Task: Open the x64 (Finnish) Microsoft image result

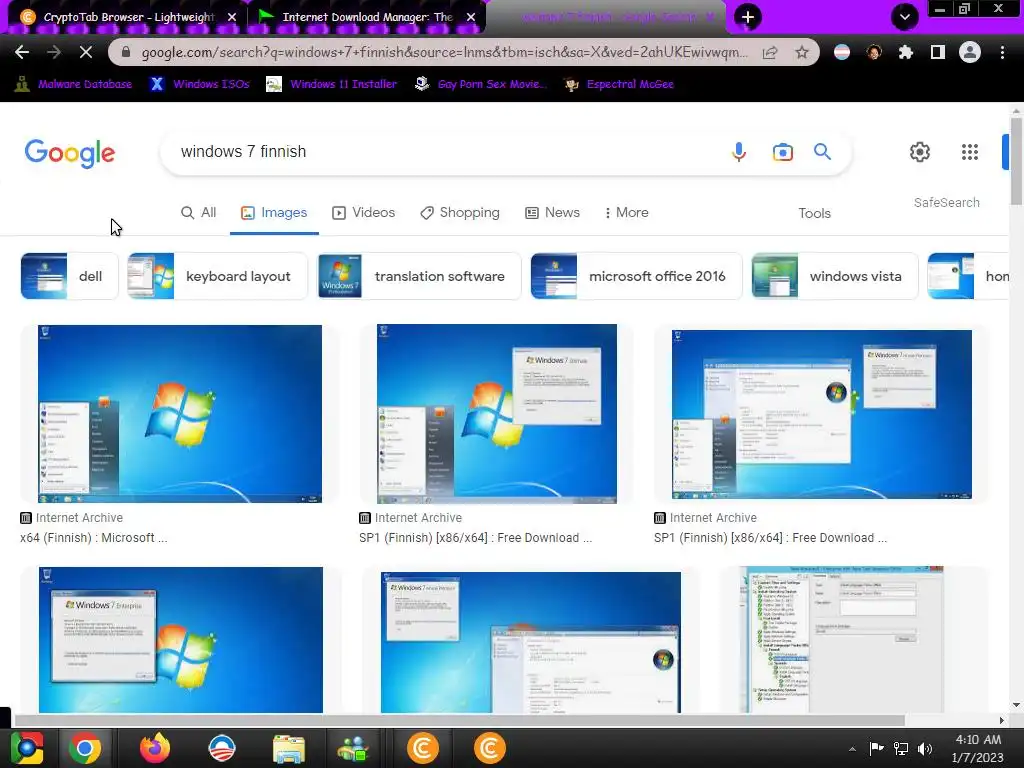Action: point(180,414)
